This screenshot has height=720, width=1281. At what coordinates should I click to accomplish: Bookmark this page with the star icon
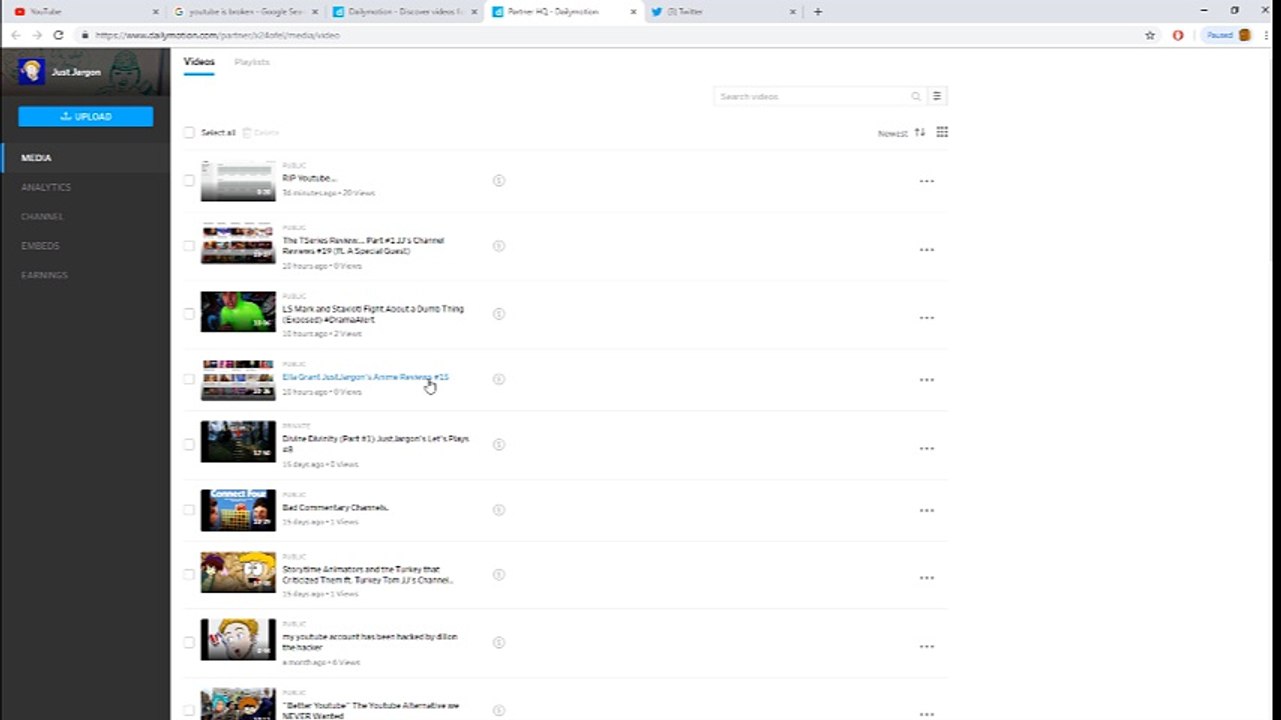point(1150,35)
